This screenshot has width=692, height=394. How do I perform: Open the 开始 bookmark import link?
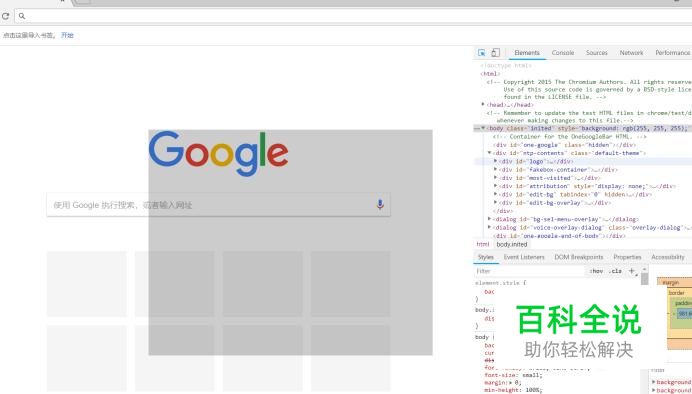pyautogui.click(x=67, y=35)
